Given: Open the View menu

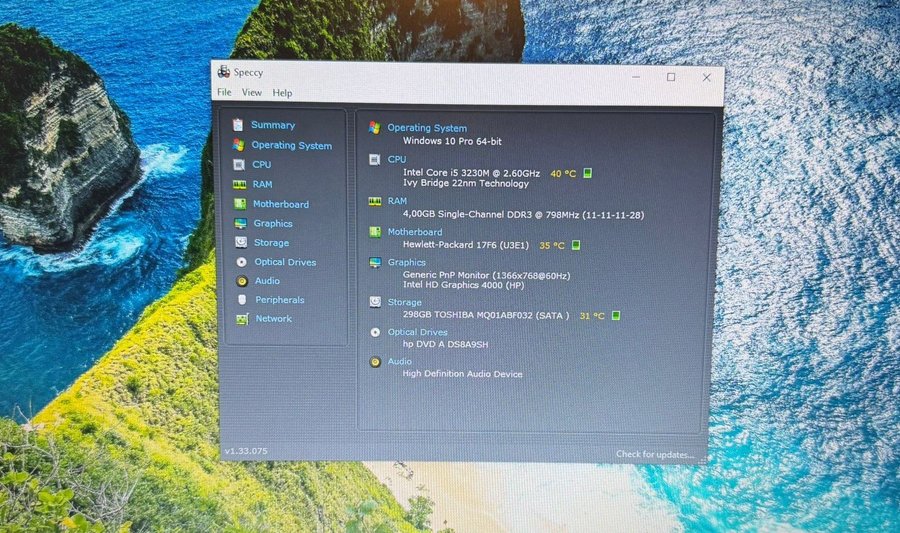Looking at the screenshot, I should 251,92.
